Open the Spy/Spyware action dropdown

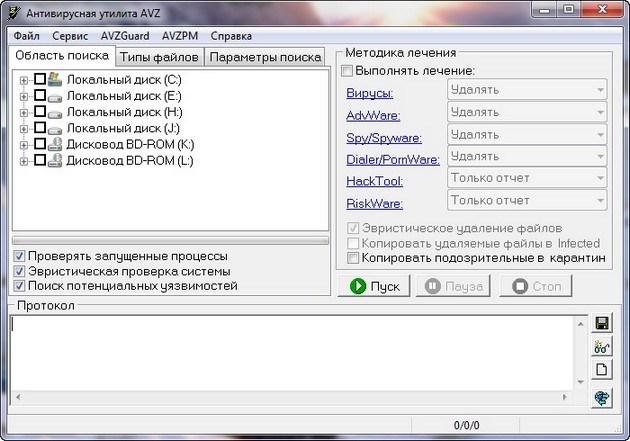[x=527, y=134]
